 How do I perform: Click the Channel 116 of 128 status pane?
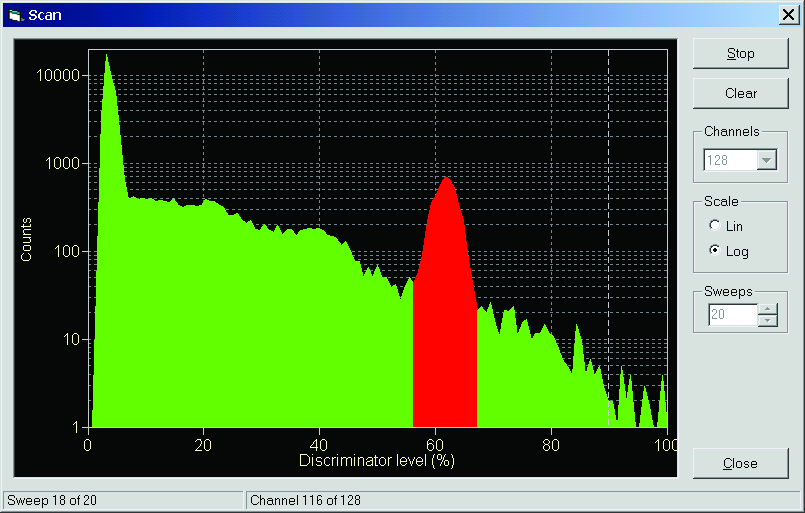(x=523, y=500)
